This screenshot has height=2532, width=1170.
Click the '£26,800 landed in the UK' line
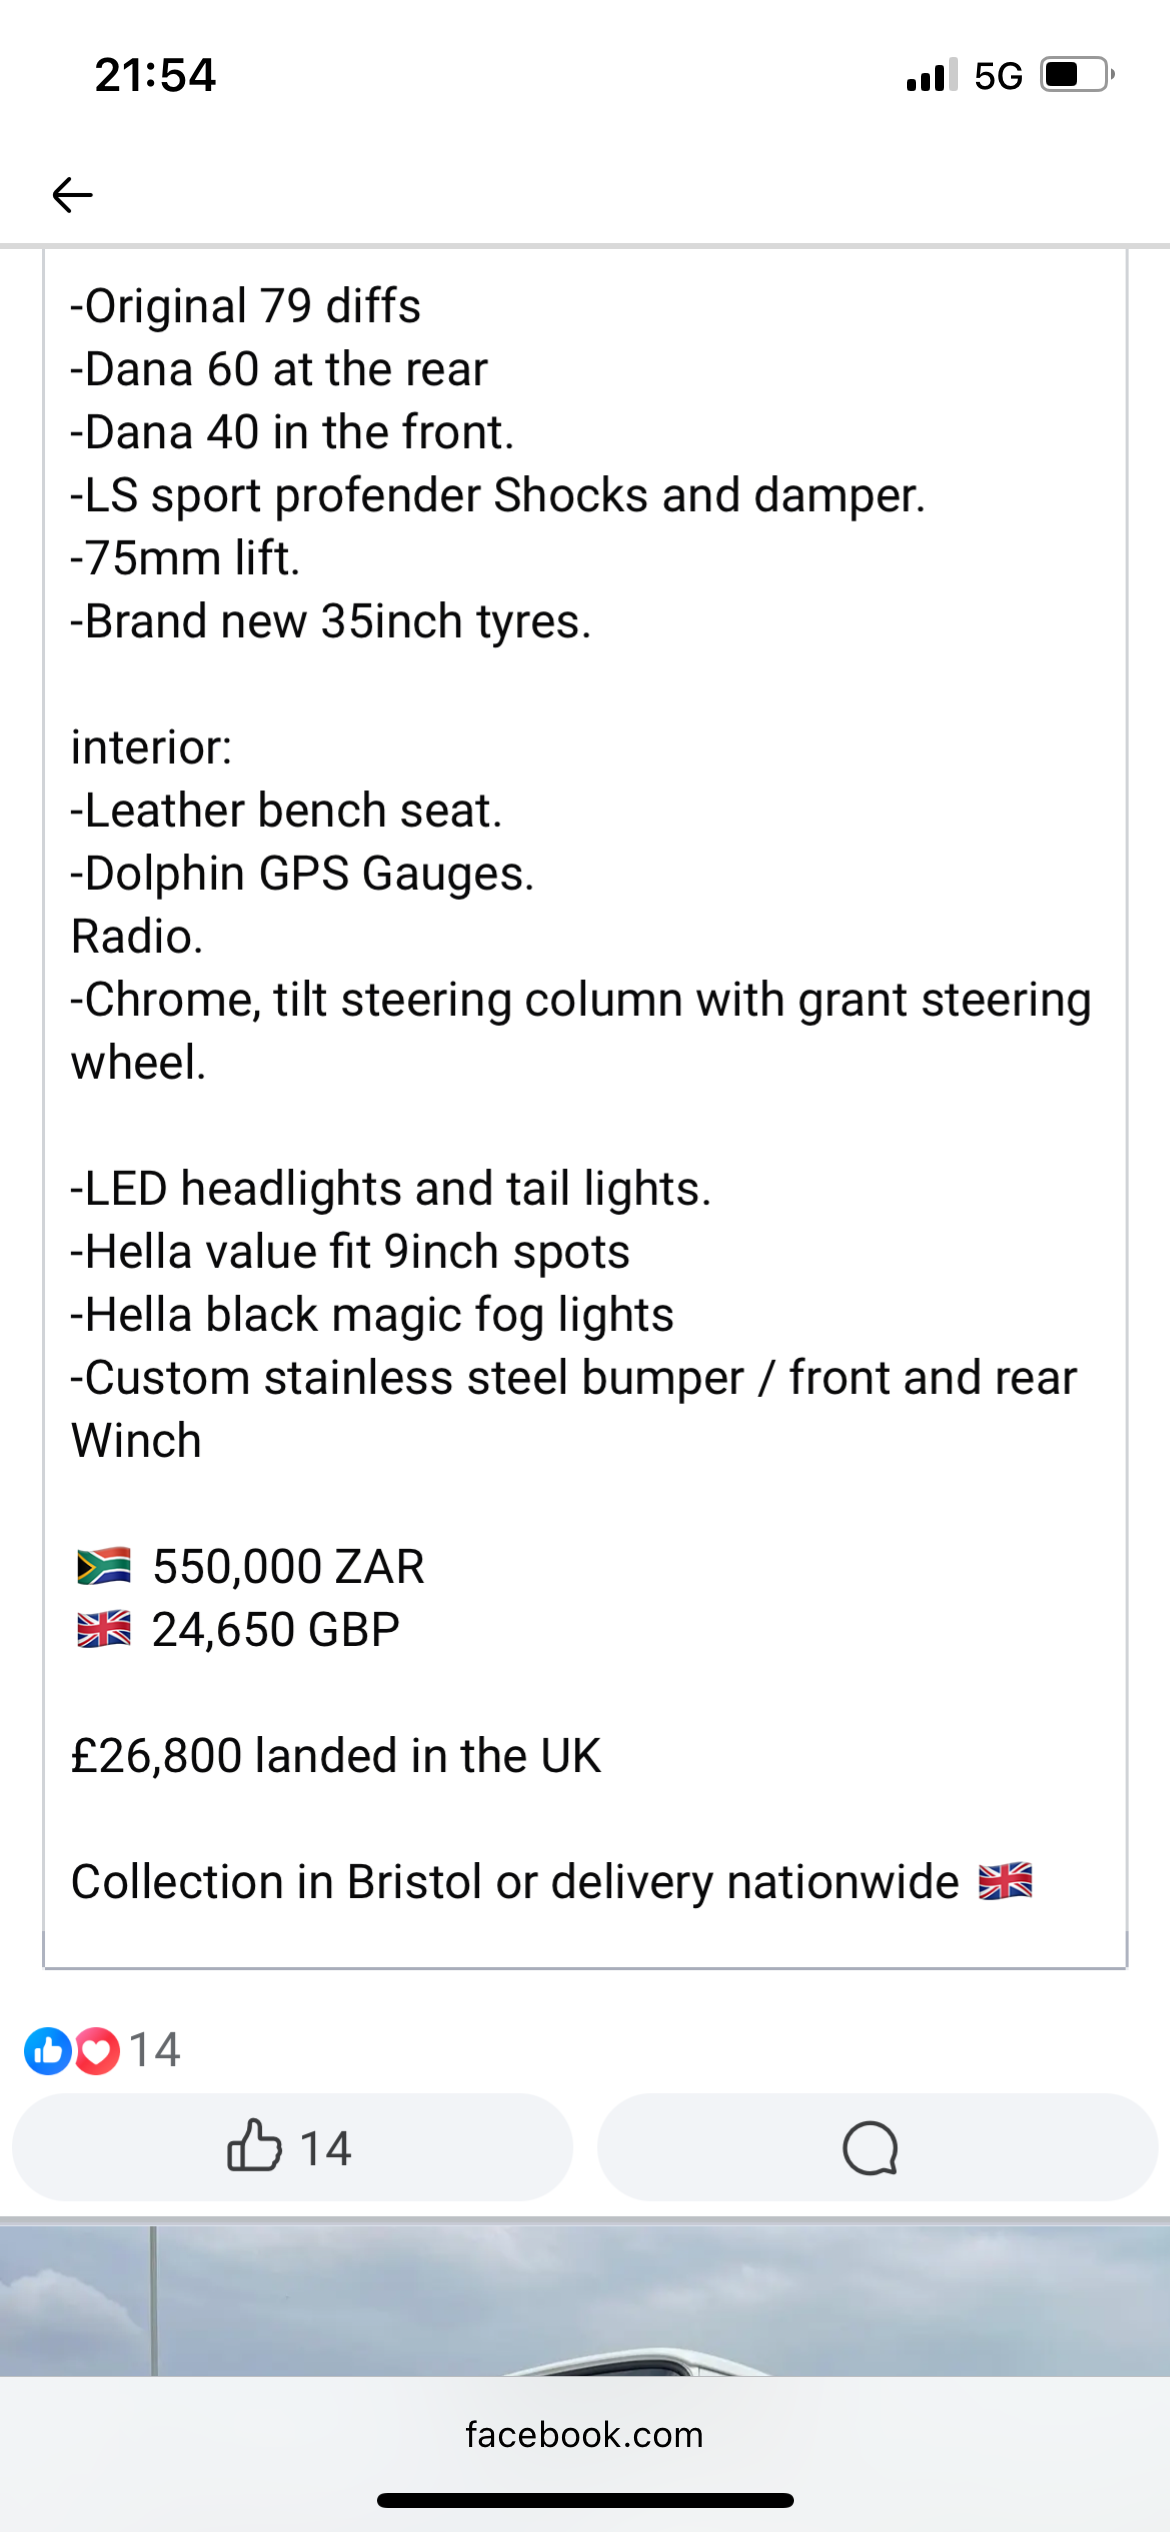(336, 1755)
